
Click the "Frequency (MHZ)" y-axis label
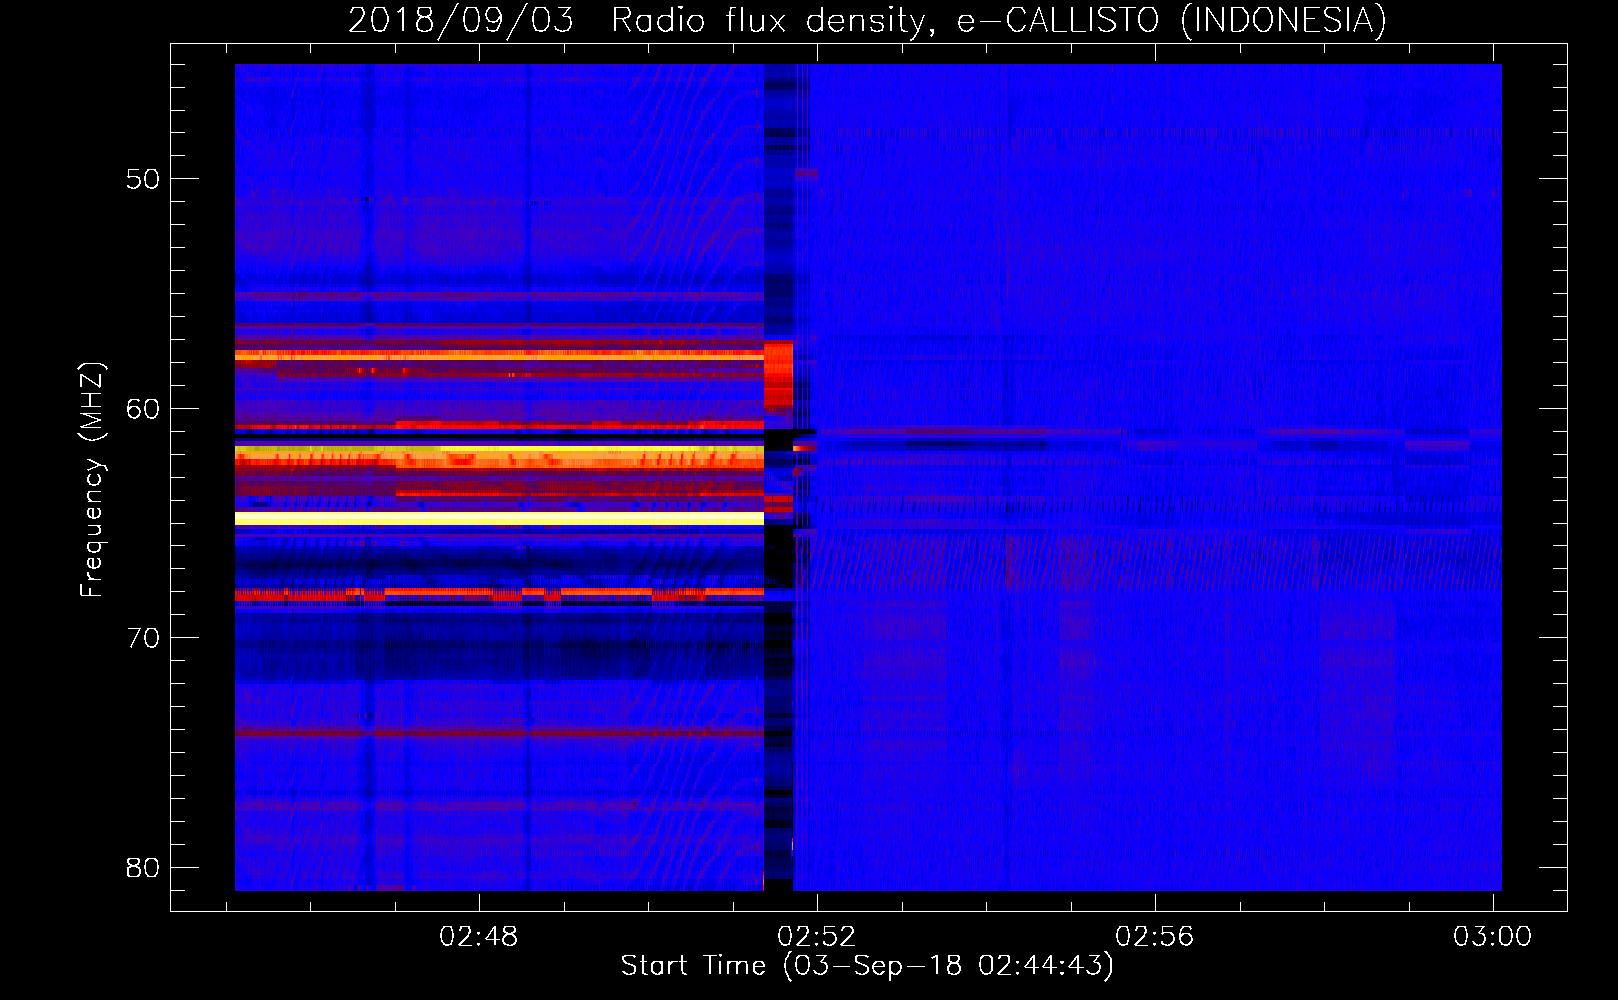(91, 480)
